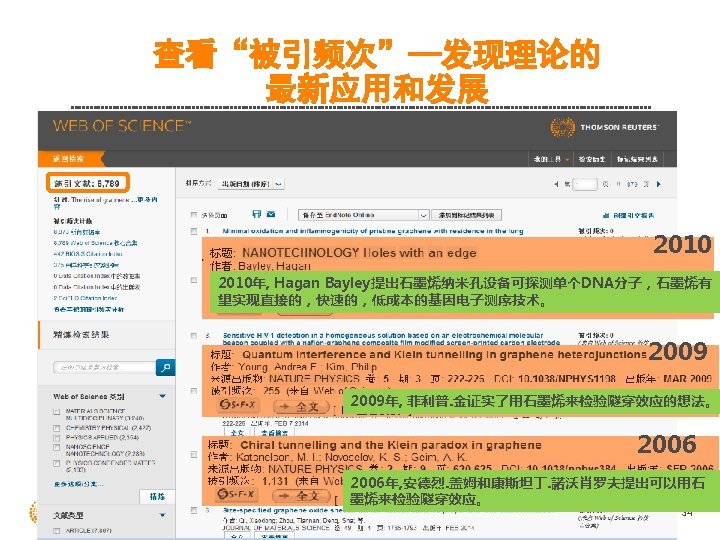Collapse document types section

163,515
